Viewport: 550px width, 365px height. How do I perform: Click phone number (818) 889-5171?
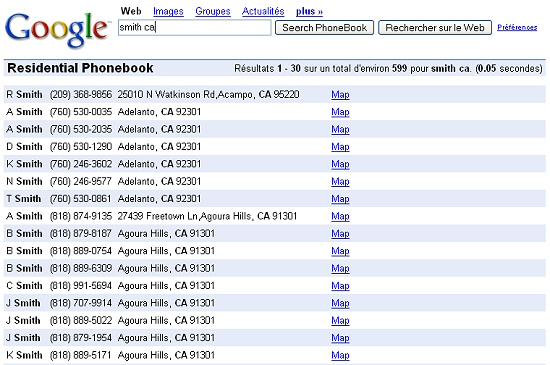tap(81, 355)
